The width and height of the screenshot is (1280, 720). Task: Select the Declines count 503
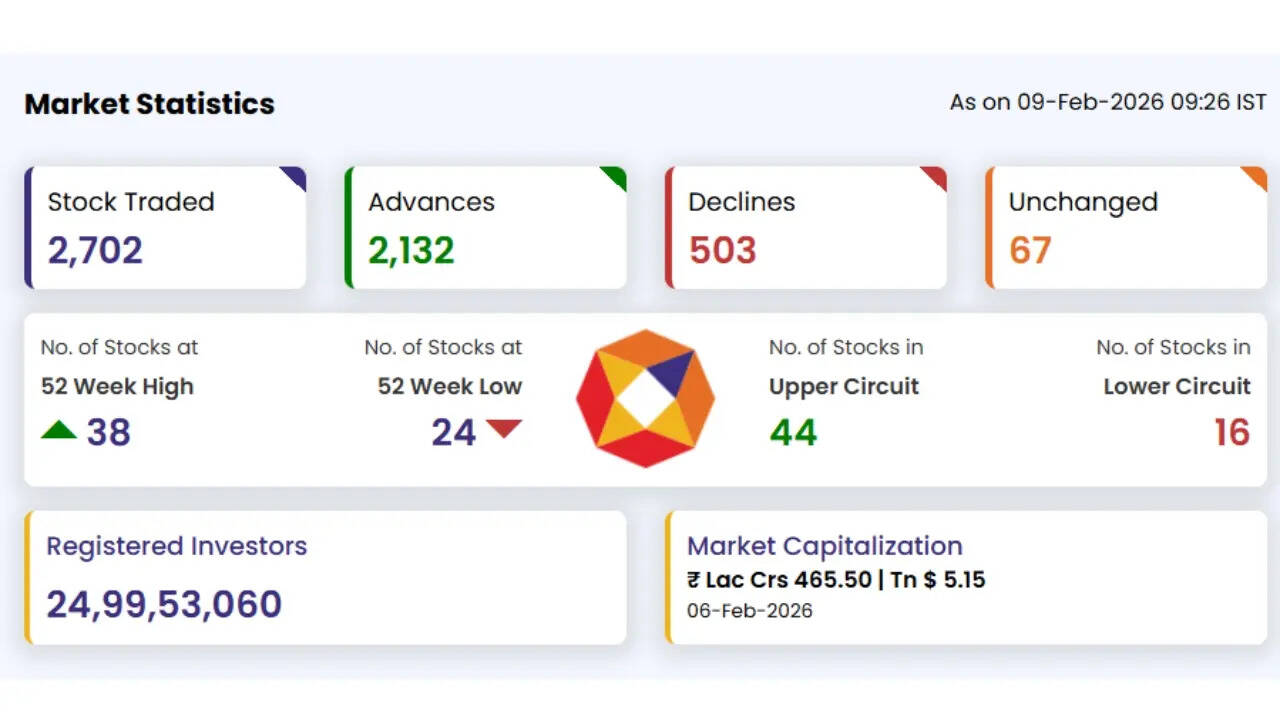[722, 250]
